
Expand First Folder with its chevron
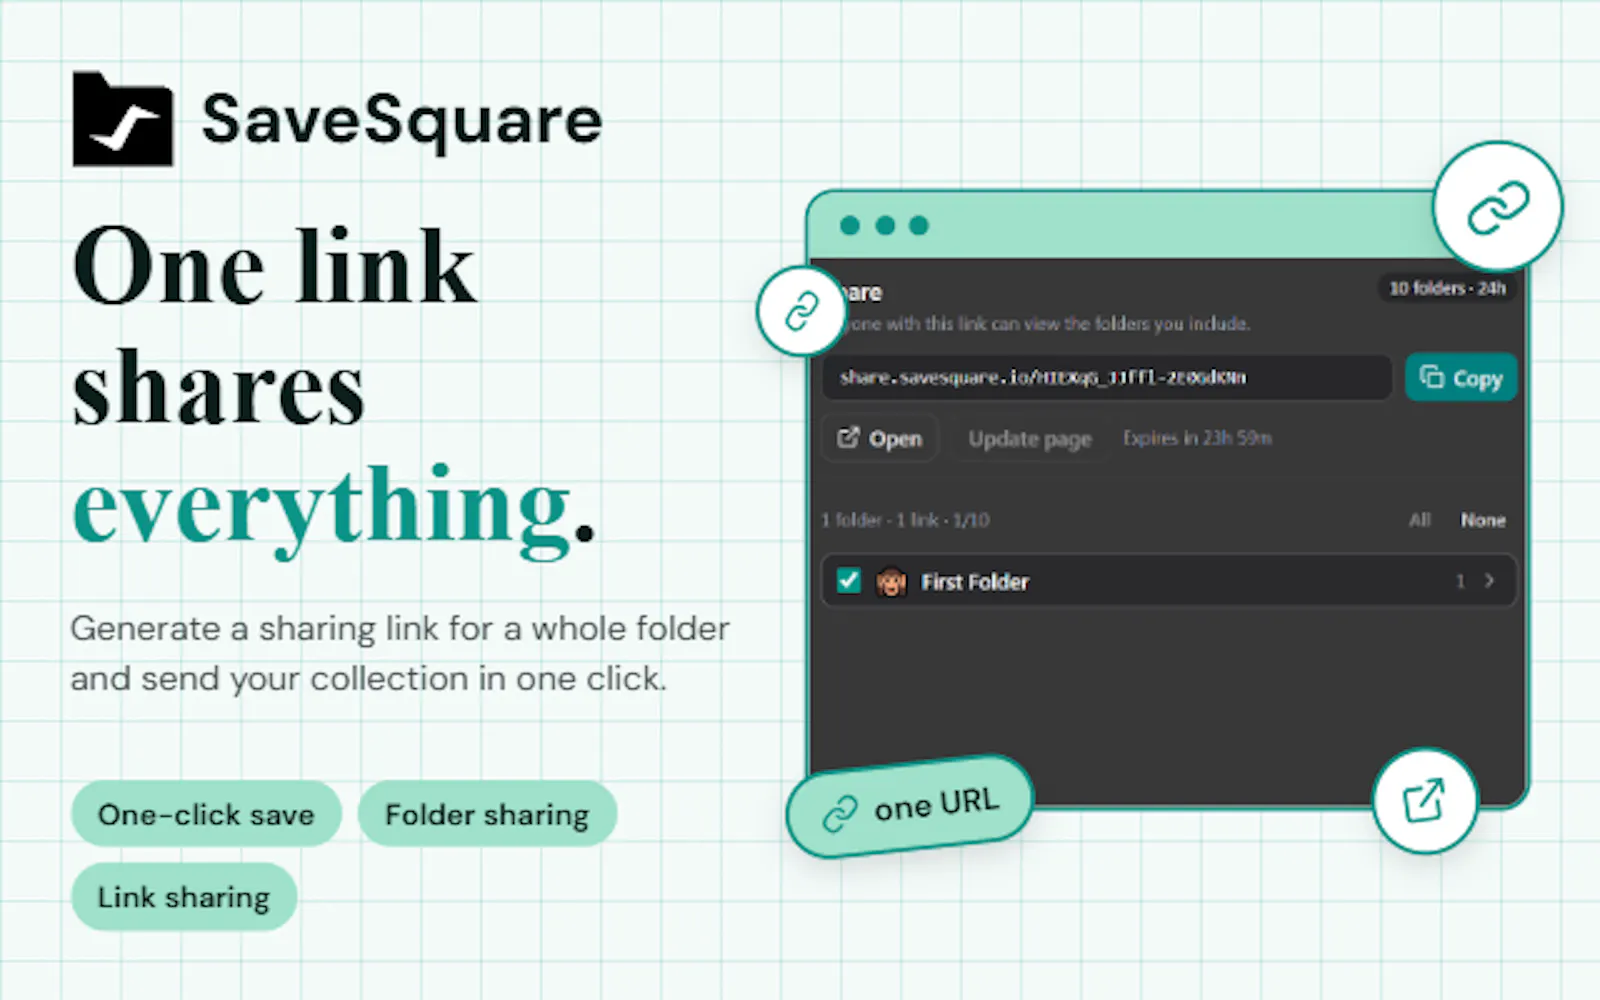click(1489, 581)
